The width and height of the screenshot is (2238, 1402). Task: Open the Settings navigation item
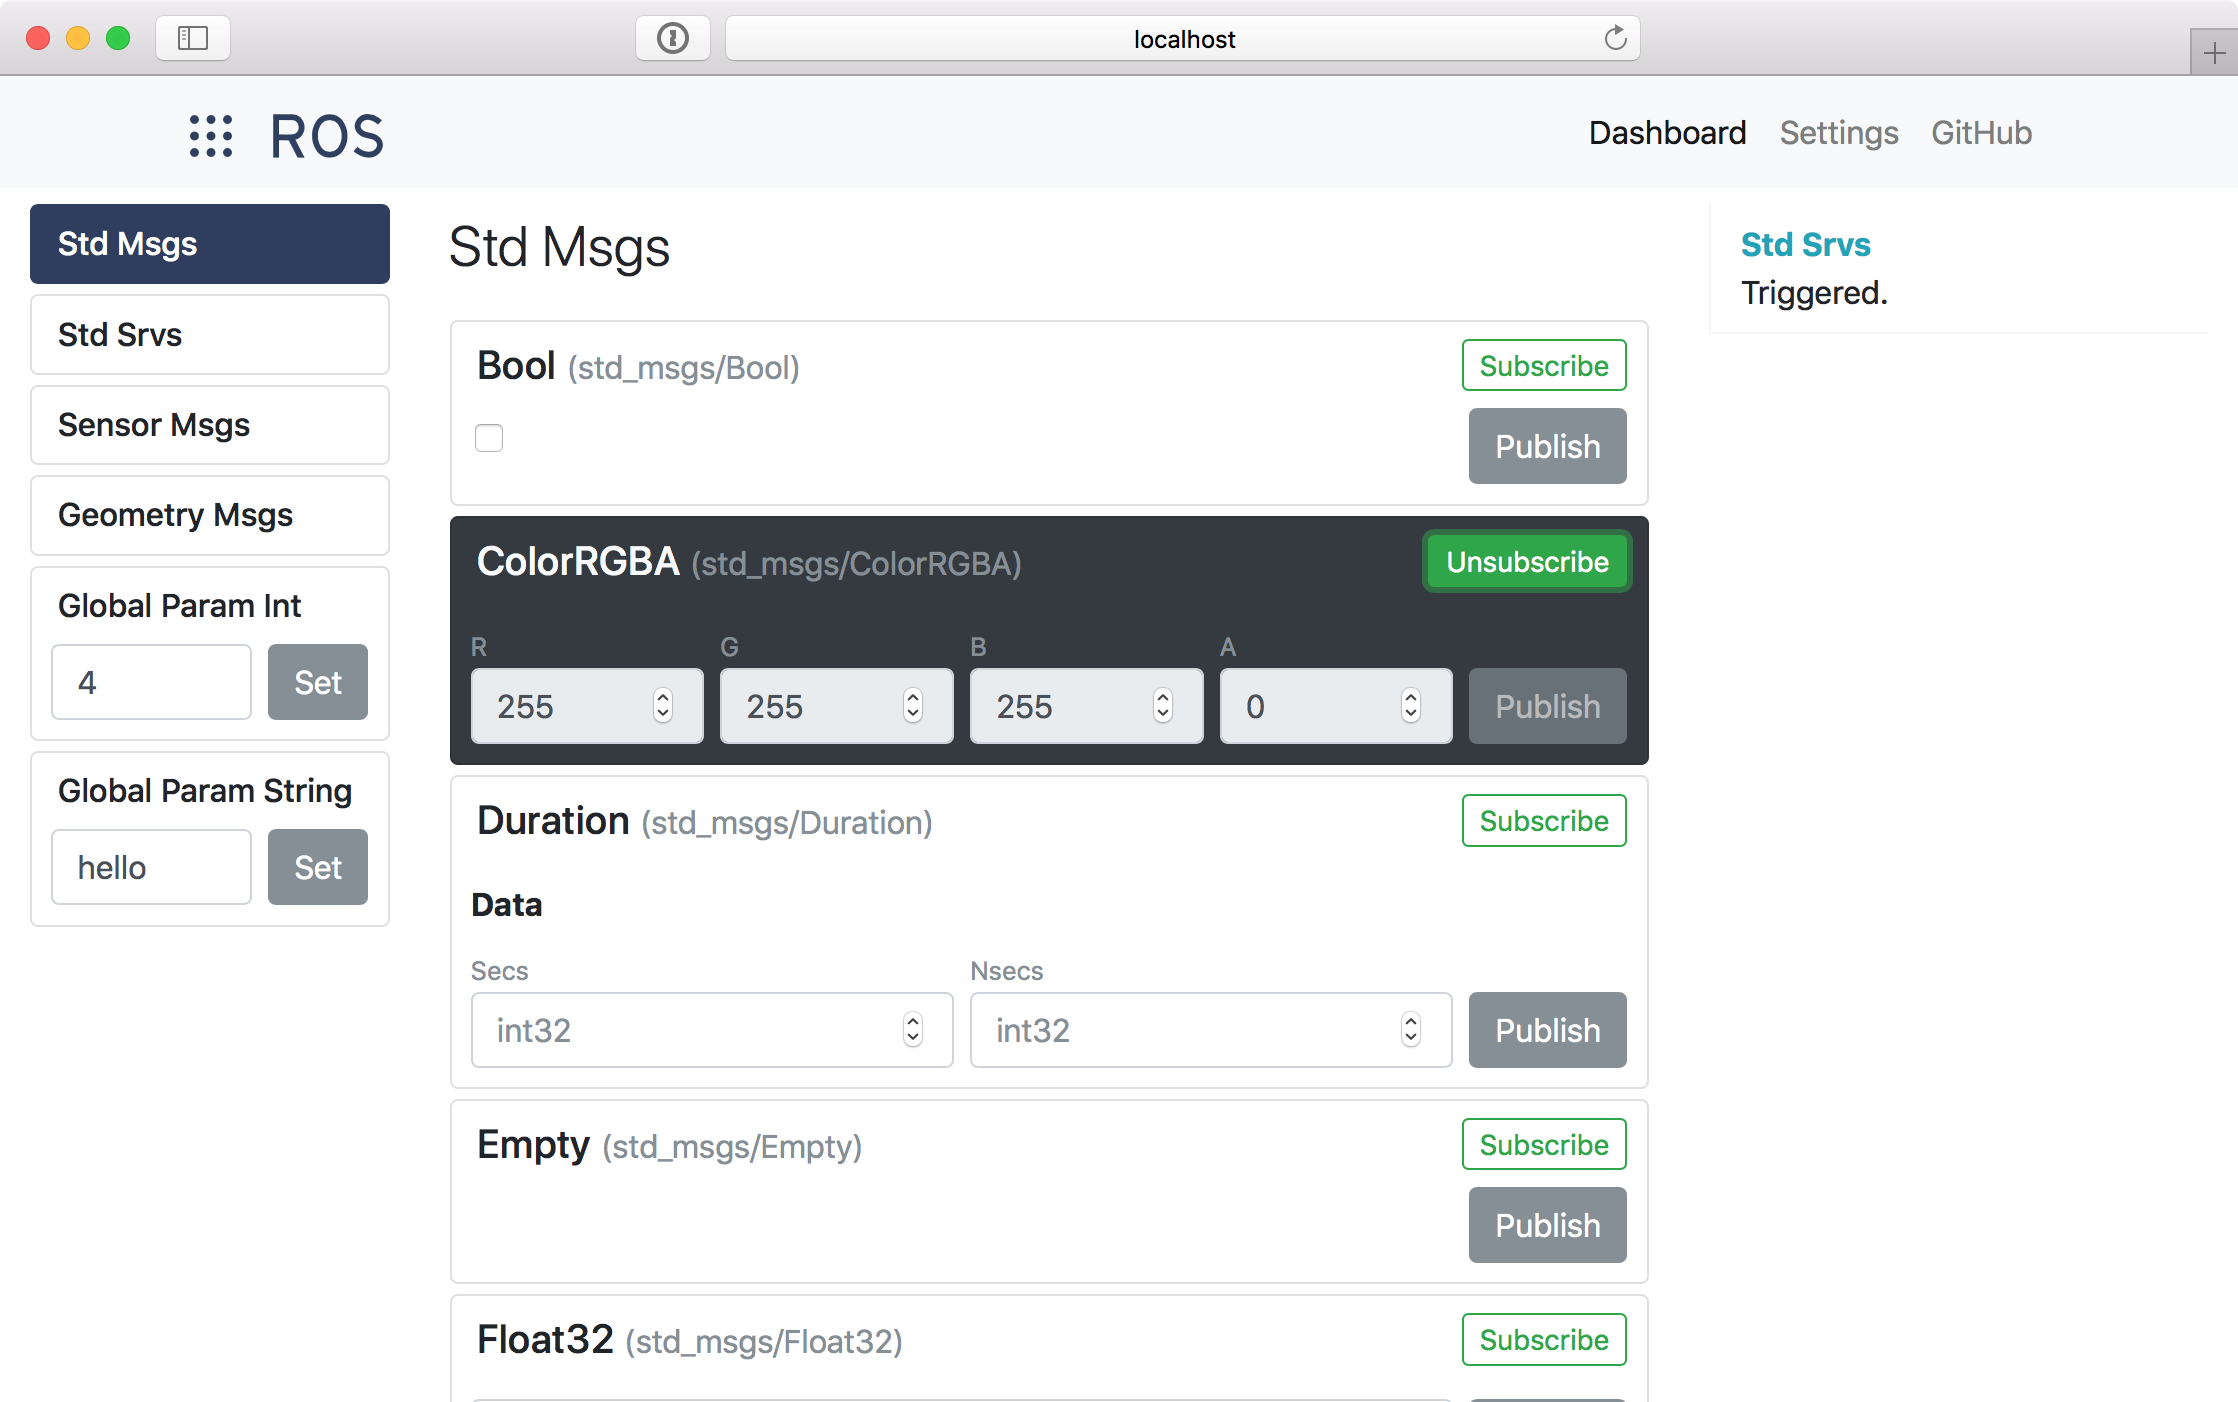(1838, 133)
